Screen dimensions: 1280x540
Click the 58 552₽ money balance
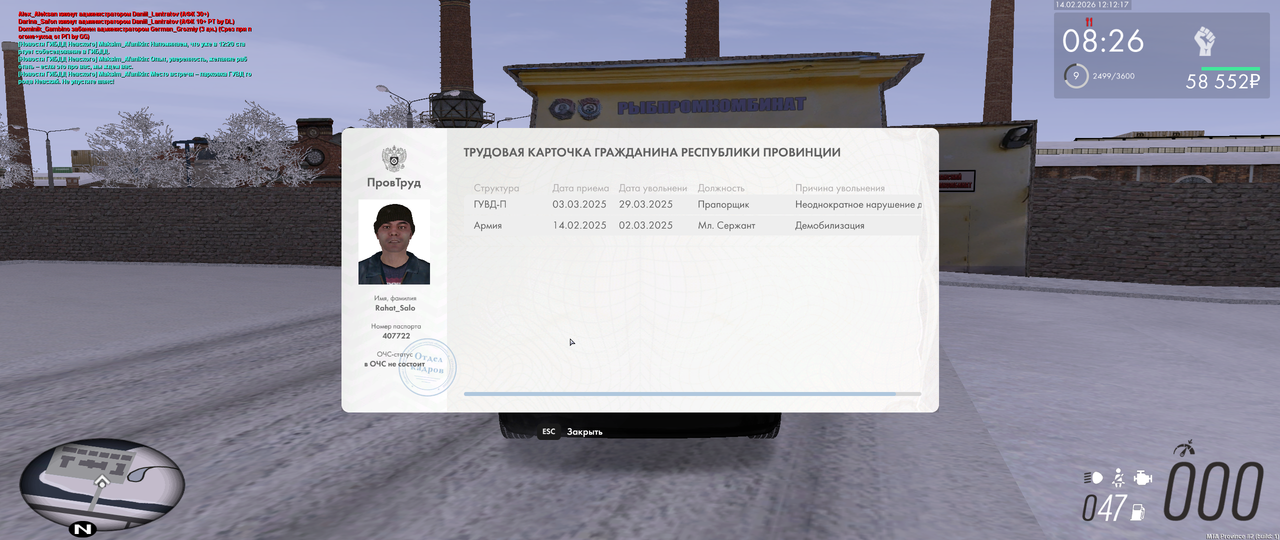[1223, 83]
